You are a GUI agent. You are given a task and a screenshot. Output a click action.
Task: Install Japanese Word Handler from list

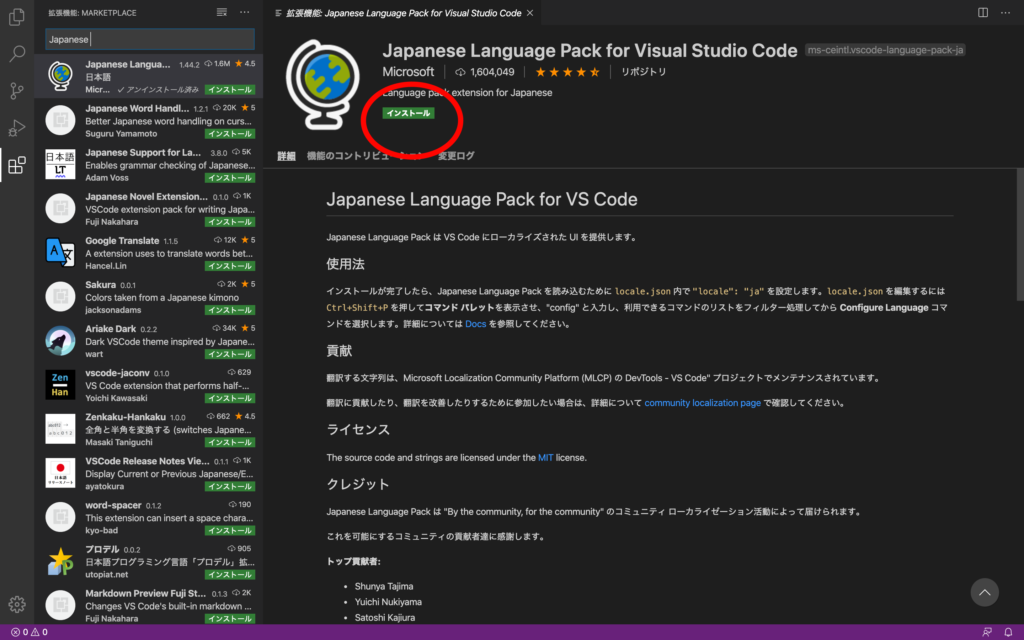pos(230,134)
